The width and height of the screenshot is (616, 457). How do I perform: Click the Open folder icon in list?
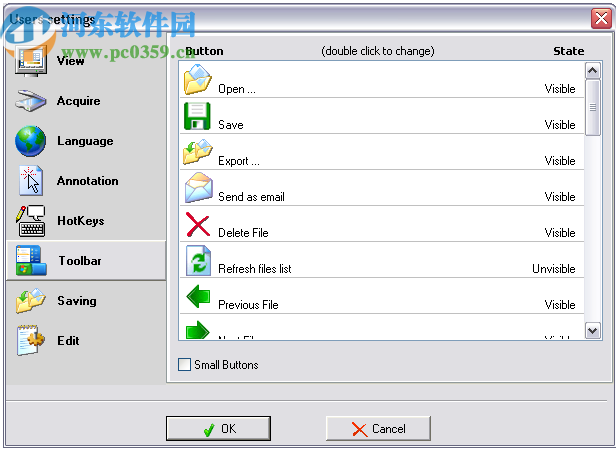[198, 80]
